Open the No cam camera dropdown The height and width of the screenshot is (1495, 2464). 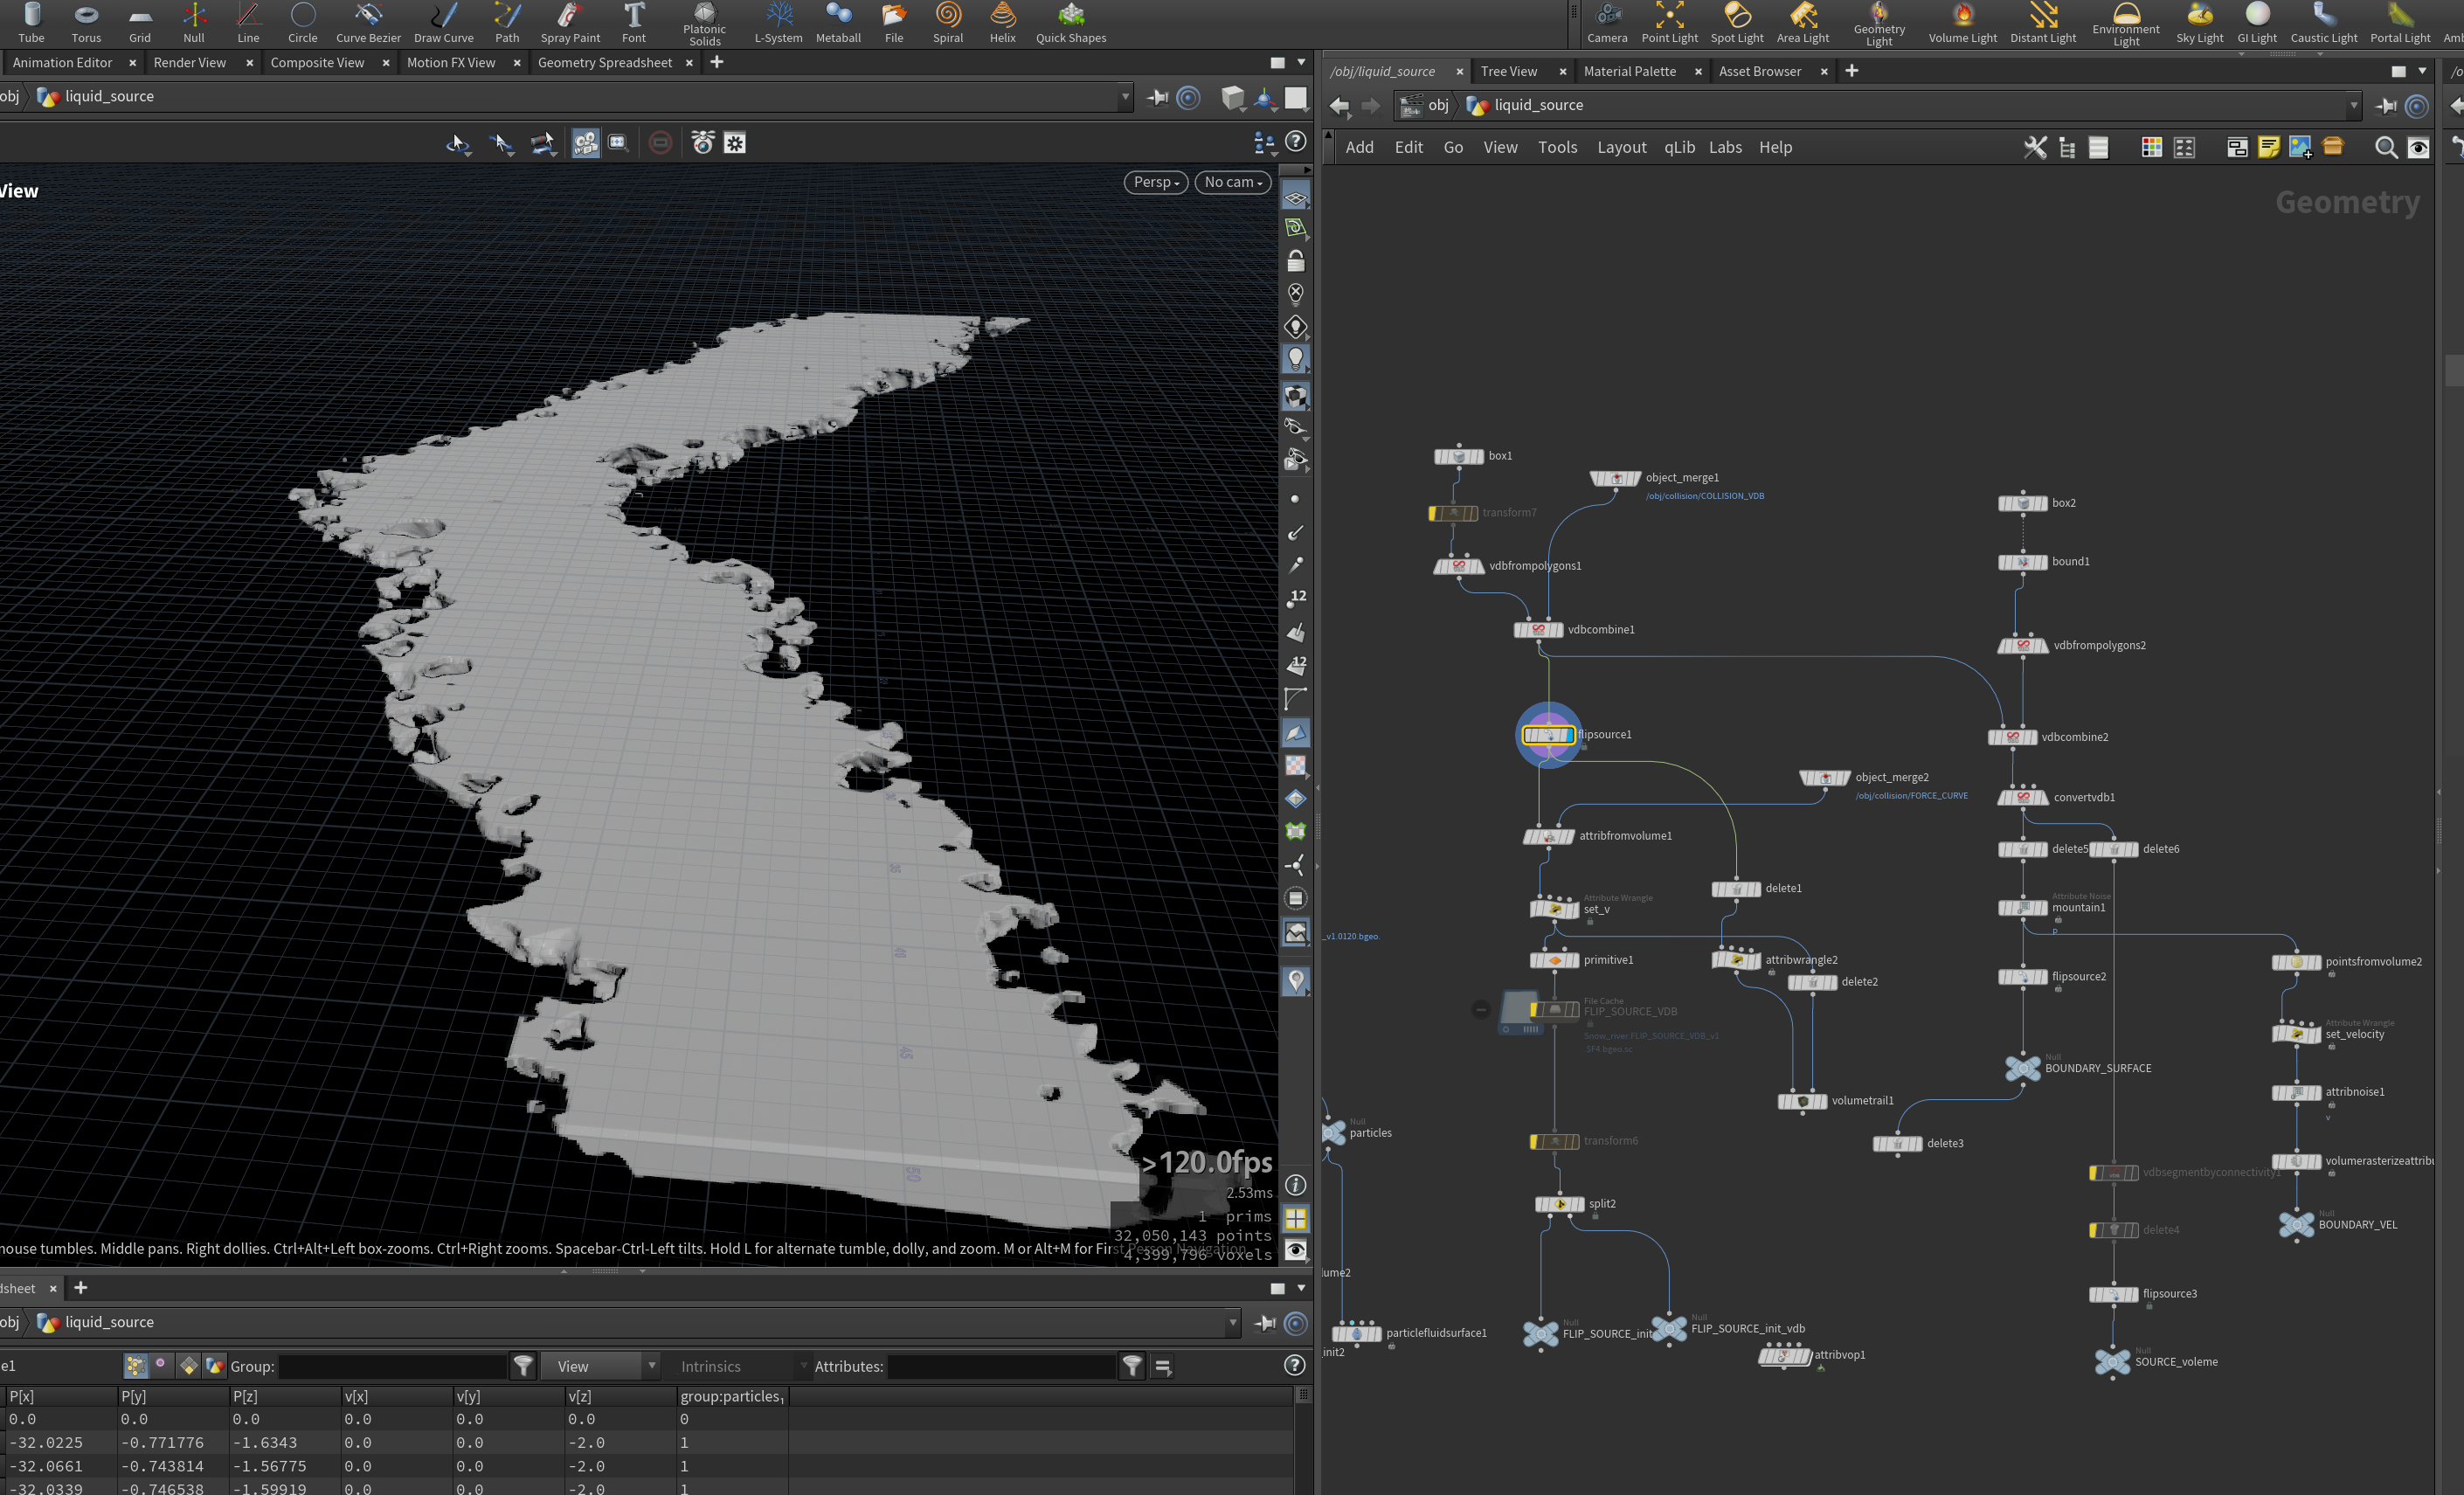click(x=1233, y=182)
